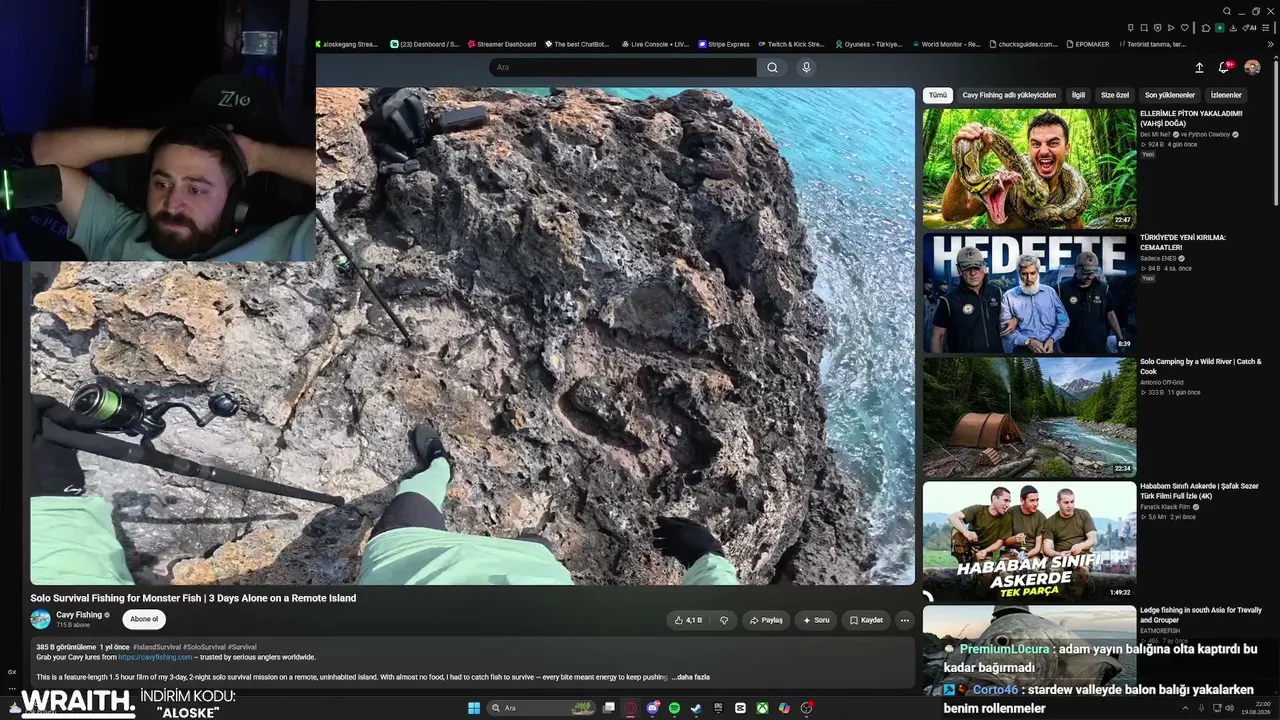
Task: Open Xbox app from the taskbar
Action: [762, 708]
